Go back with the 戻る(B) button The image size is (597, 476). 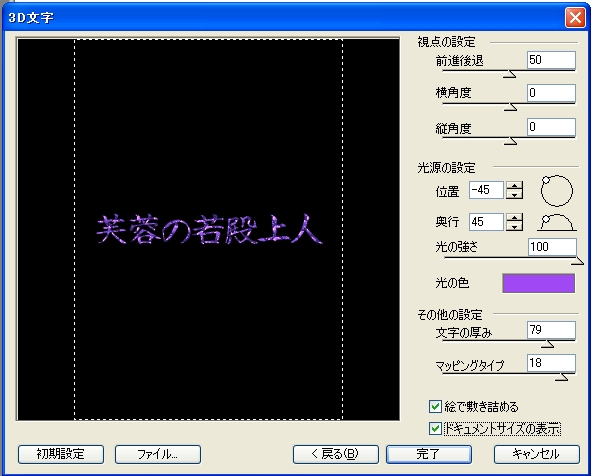(x=335, y=454)
